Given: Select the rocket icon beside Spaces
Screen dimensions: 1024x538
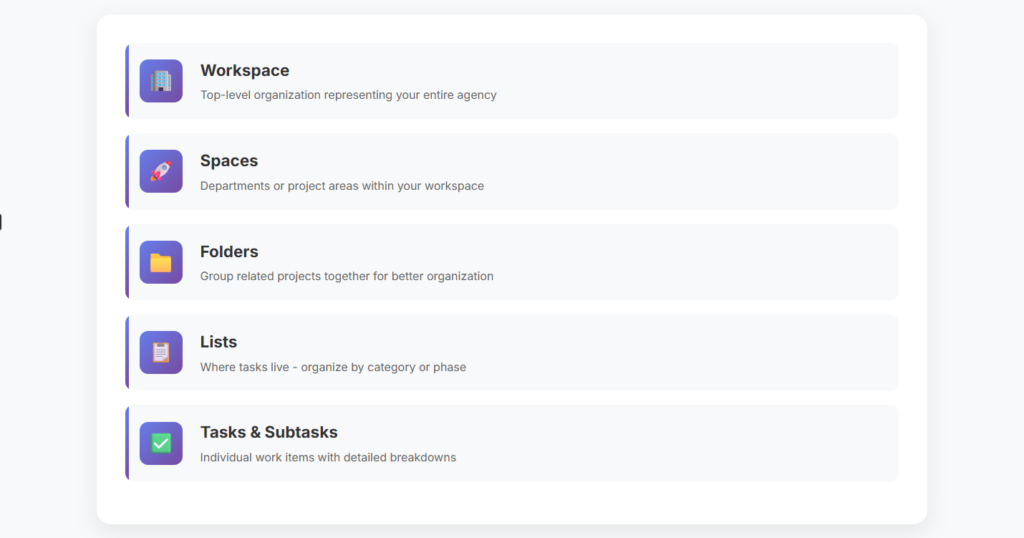Looking at the screenshot, I should point(161,171).
